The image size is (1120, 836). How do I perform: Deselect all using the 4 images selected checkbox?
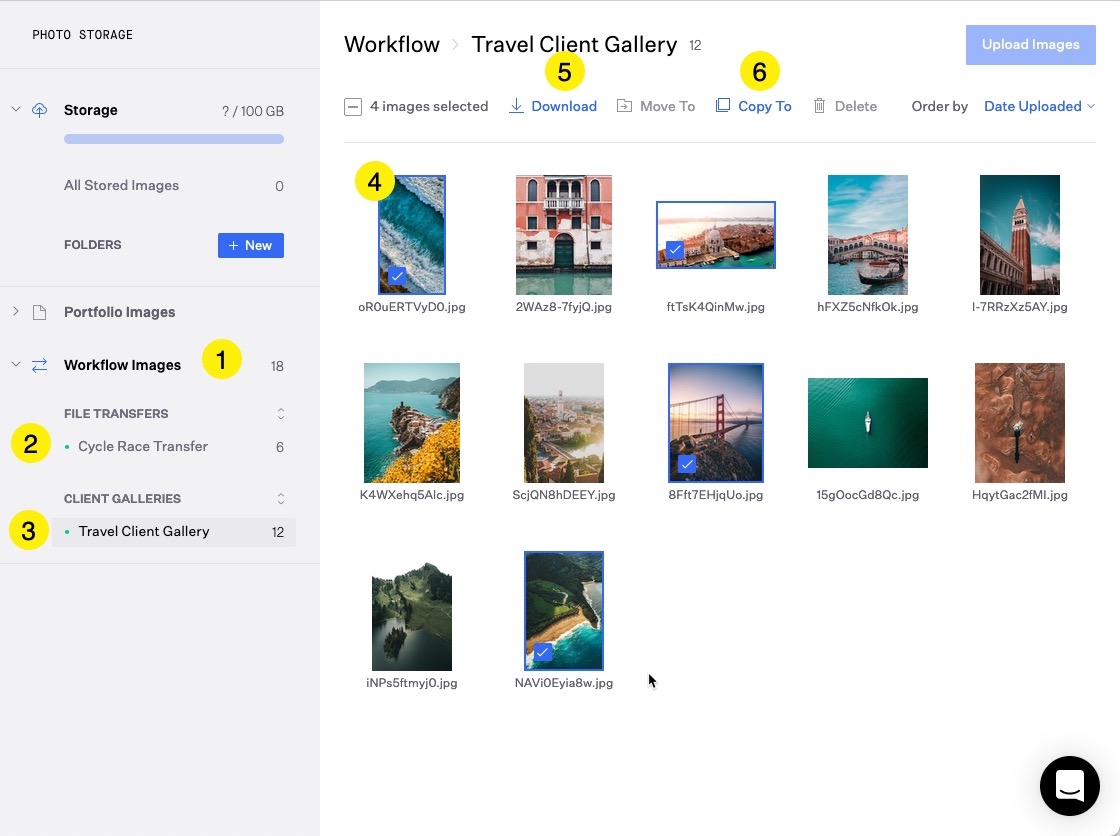click(x=353, y=107)
